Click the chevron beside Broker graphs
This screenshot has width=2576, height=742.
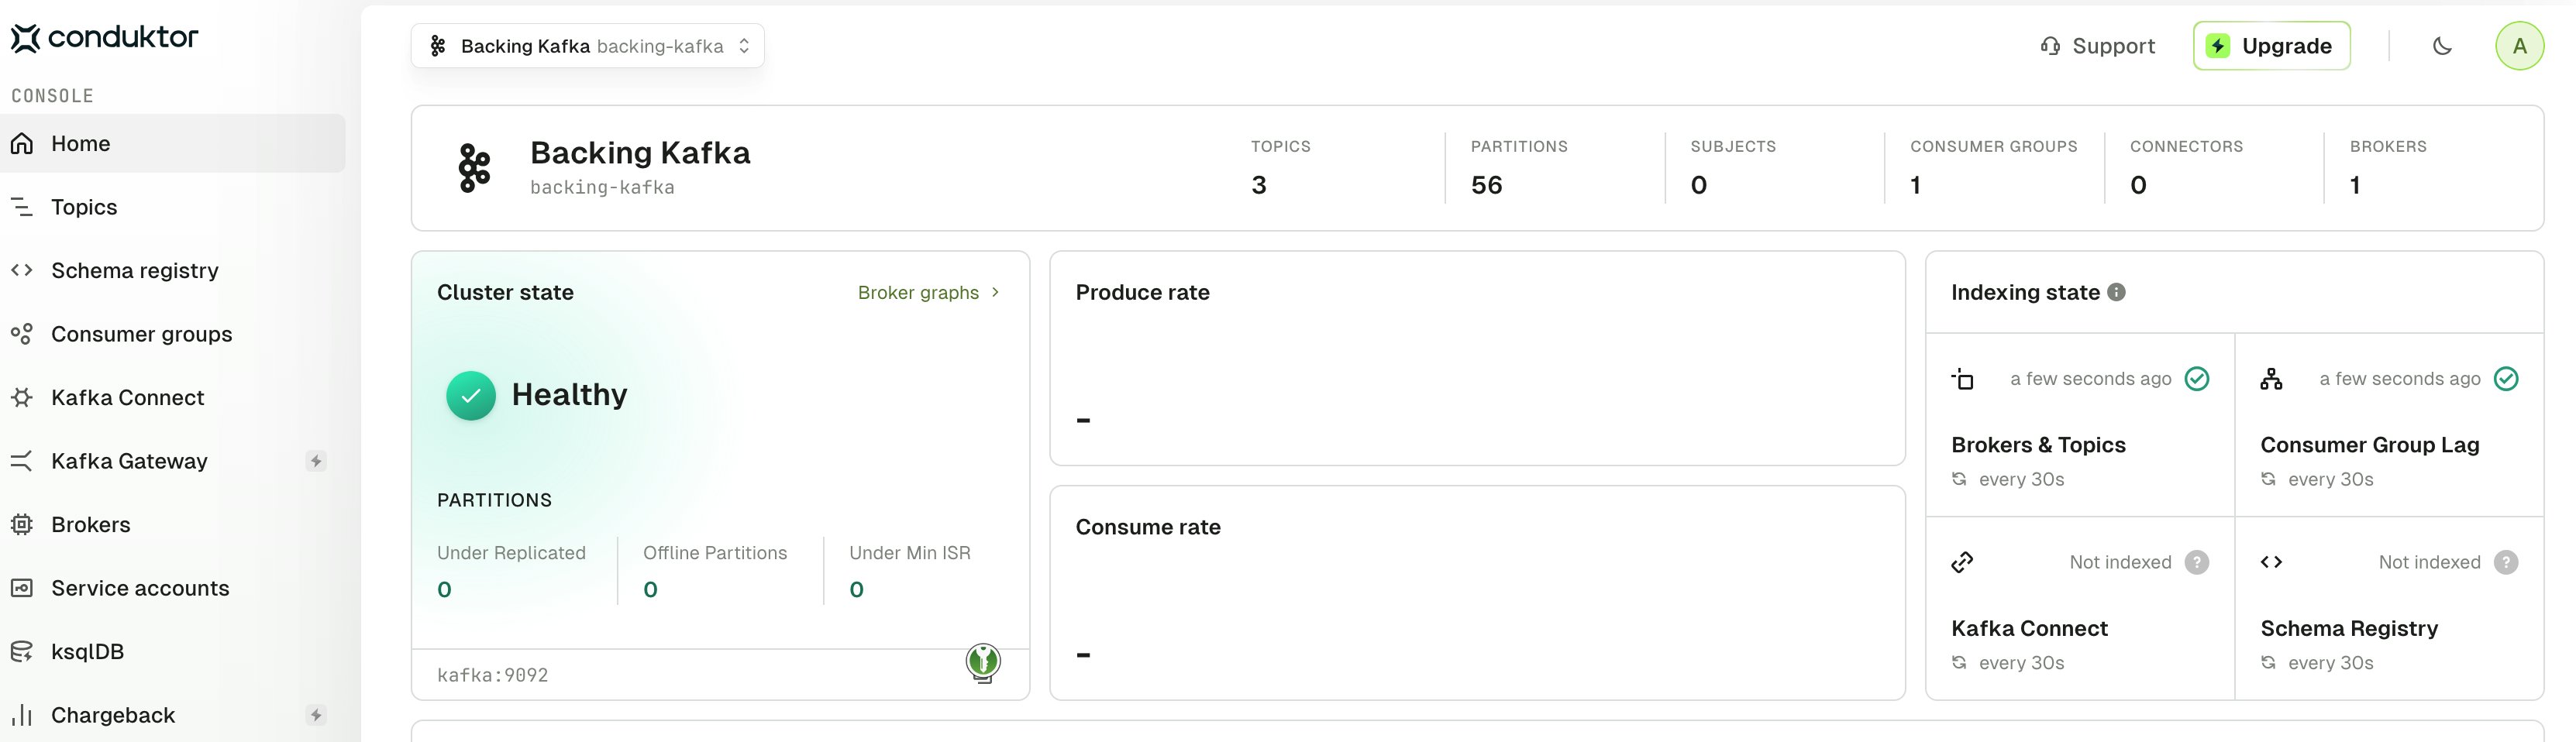click(x=995, y=292)
